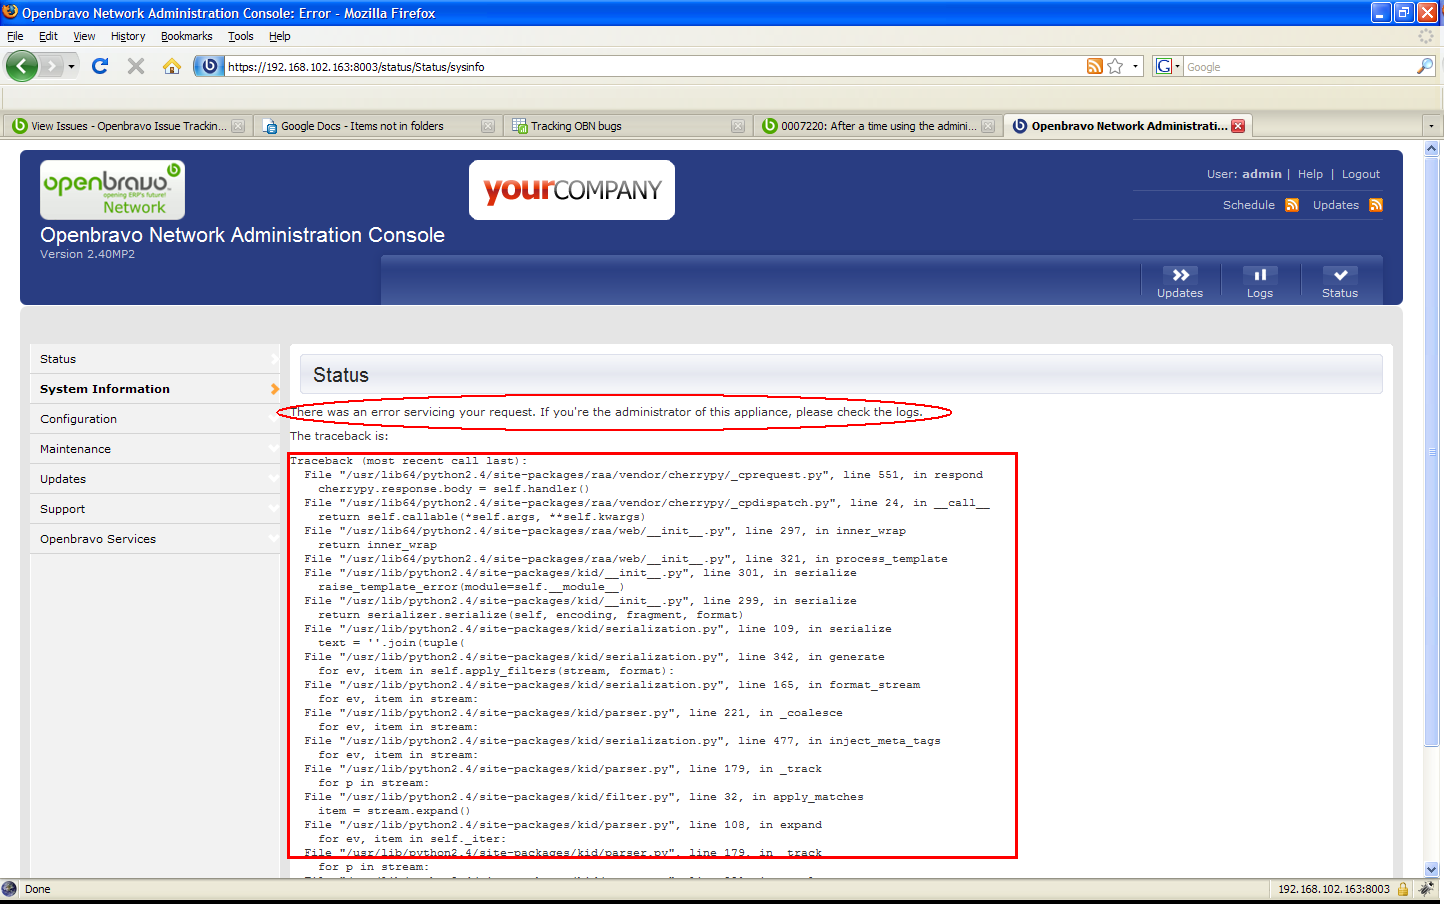Click the Help link near Logout
The image size is (1444, 904).
pyautogui.click(x=1310, y=174)
